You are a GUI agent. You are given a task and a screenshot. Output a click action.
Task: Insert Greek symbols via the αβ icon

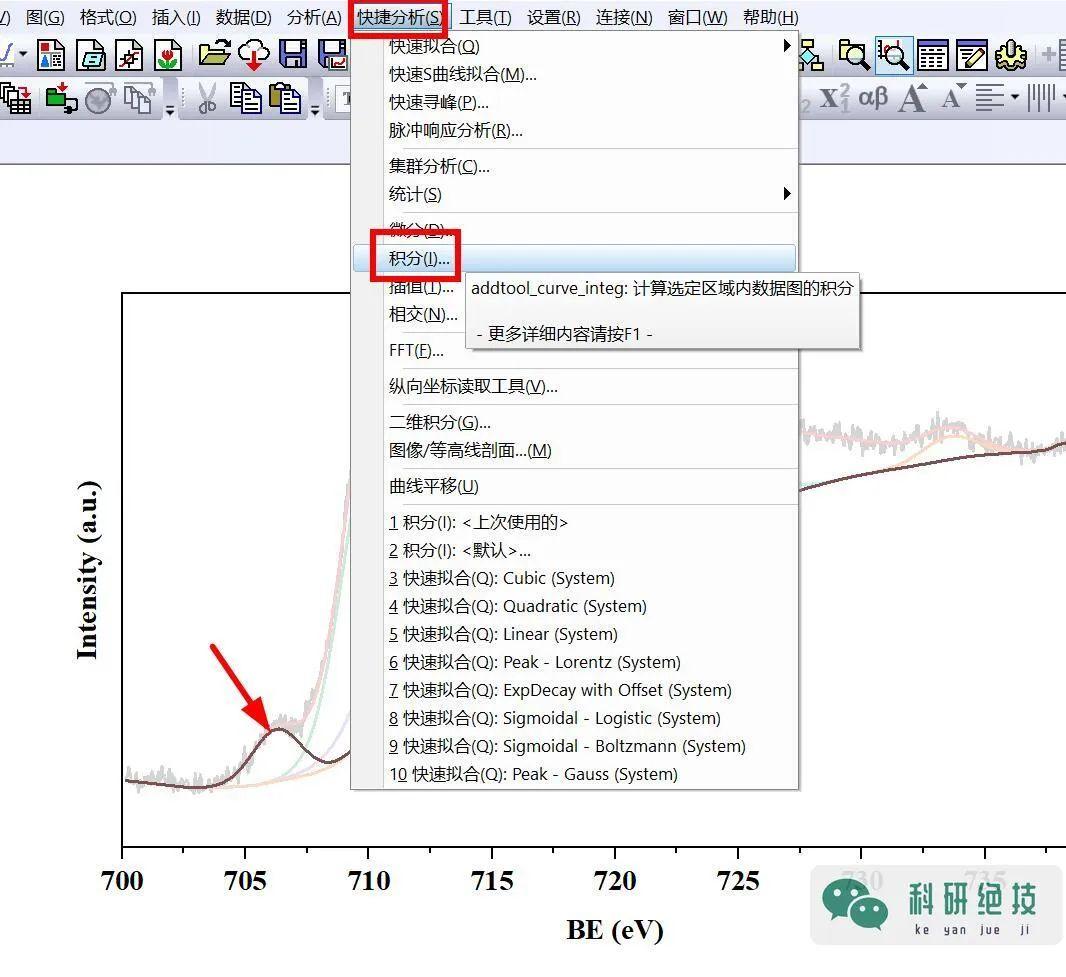(874, 98)
